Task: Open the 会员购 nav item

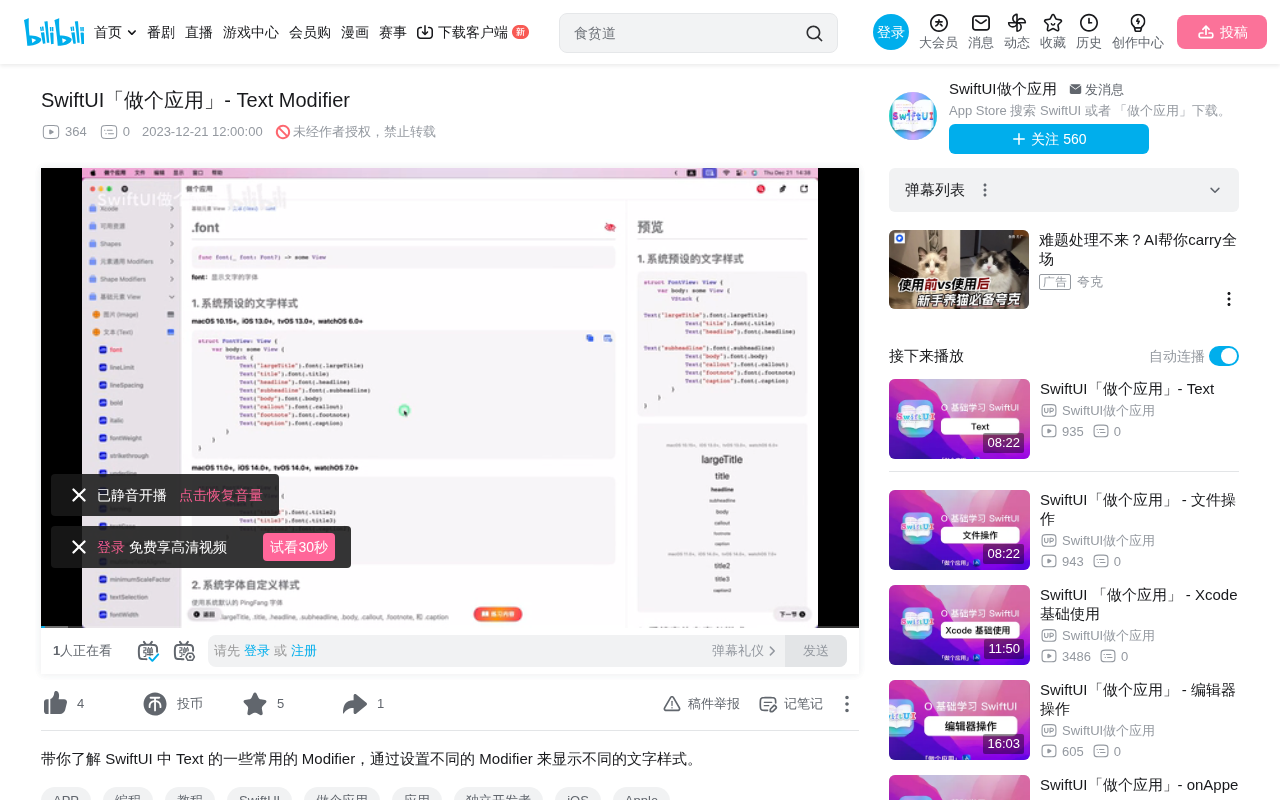Action: [310, 32]
